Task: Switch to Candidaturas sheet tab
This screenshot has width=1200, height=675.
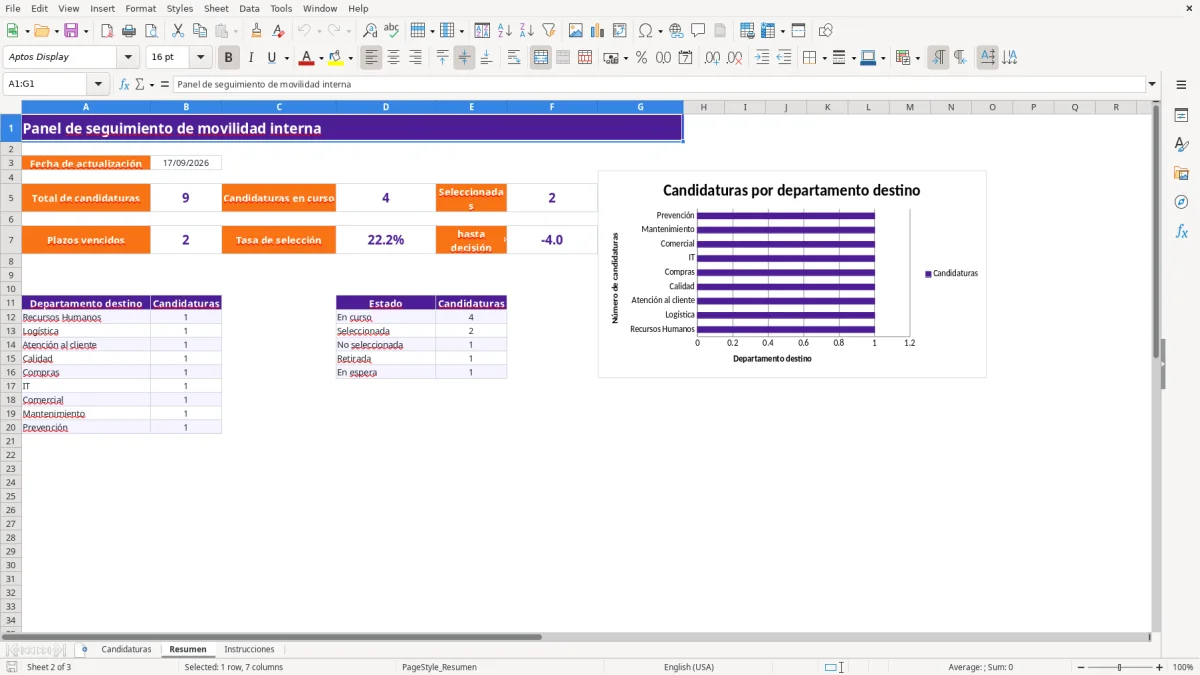Action: (126, 649)
